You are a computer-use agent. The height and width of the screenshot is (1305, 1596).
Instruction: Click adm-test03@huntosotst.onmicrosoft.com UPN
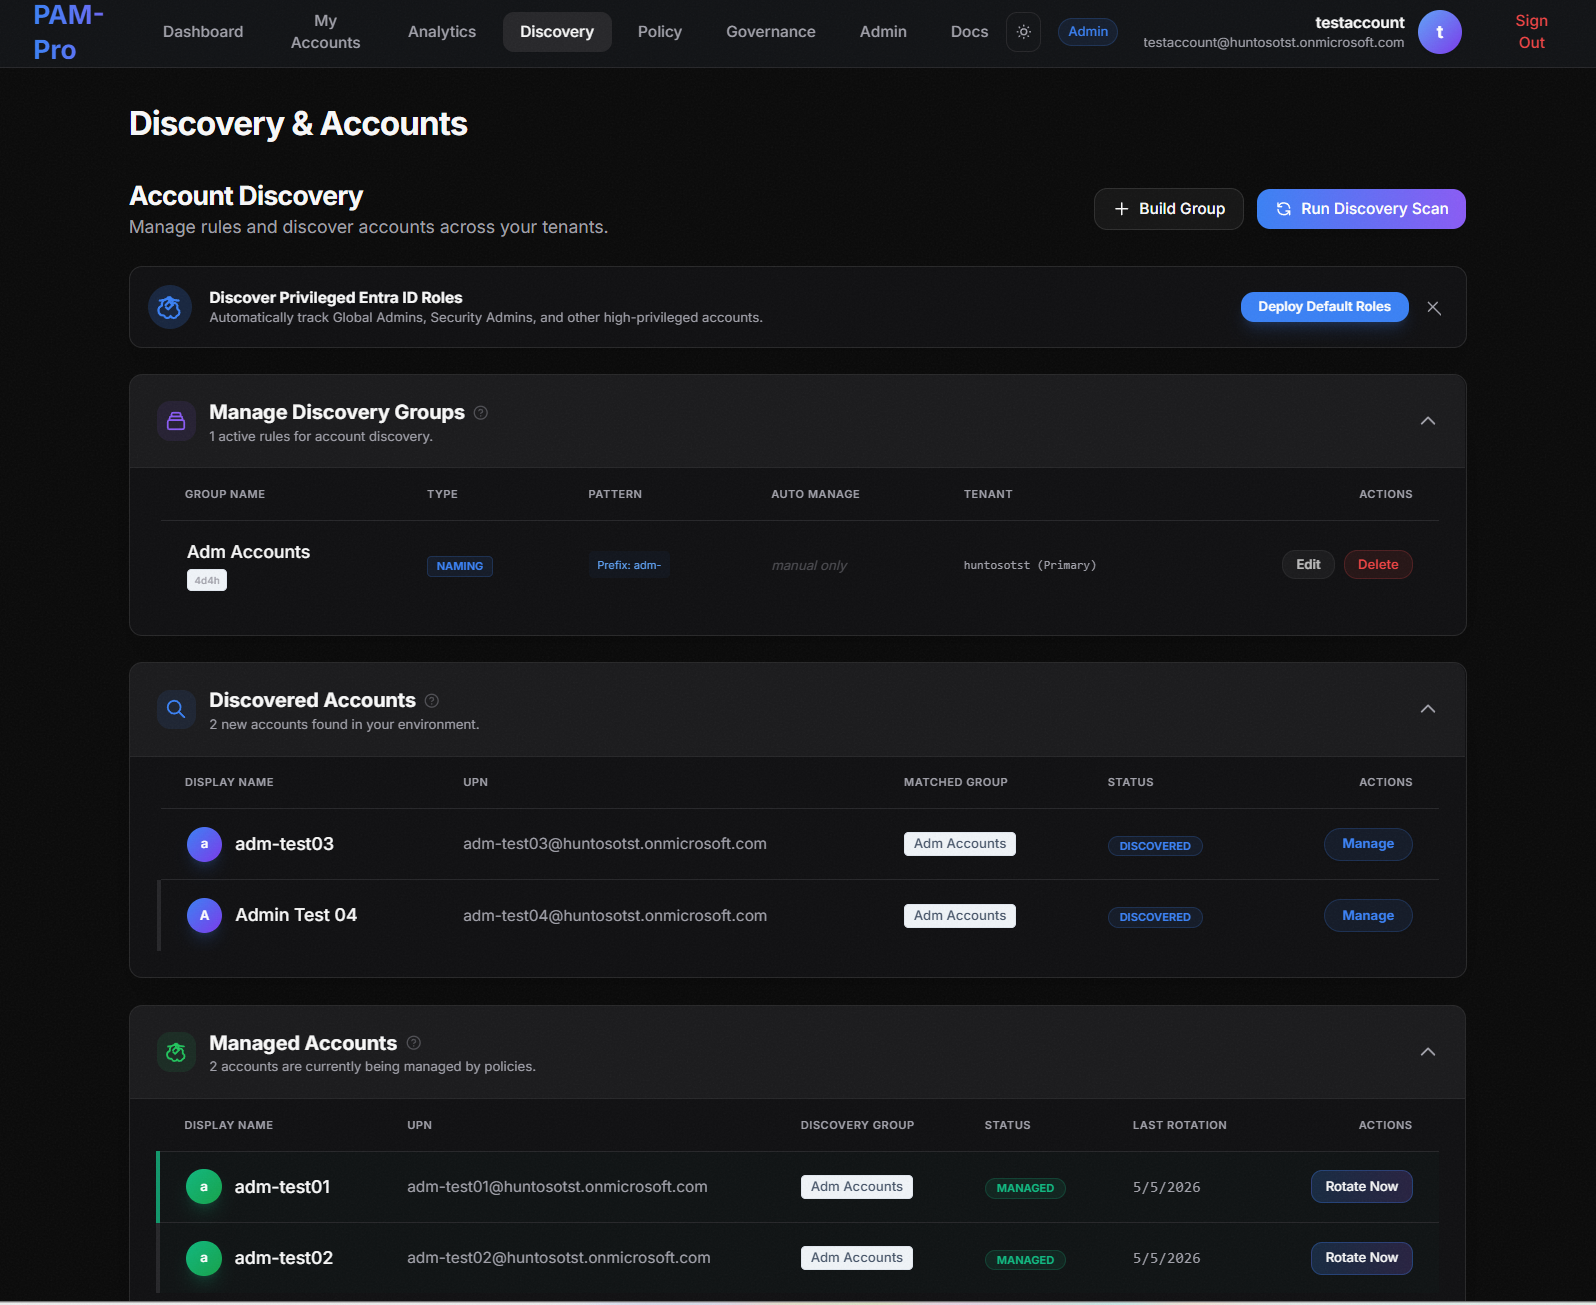615,844
